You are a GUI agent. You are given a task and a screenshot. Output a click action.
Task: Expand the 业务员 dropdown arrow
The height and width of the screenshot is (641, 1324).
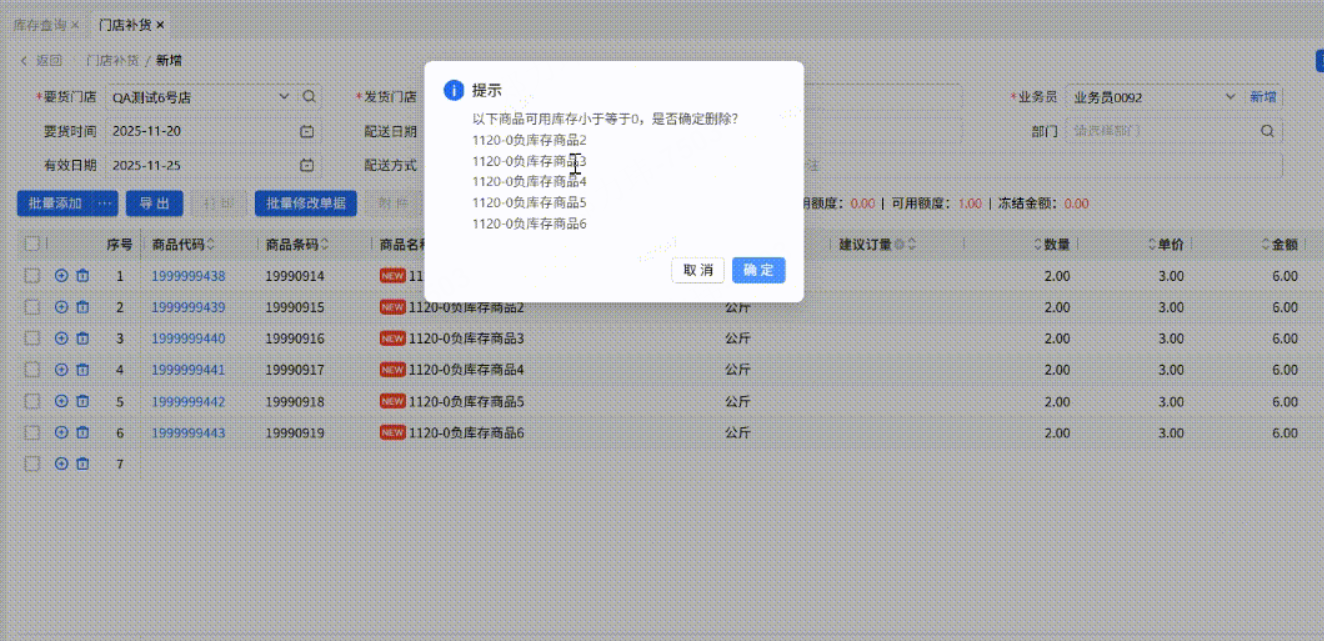pyautogui.click(x=1230, y=97)
